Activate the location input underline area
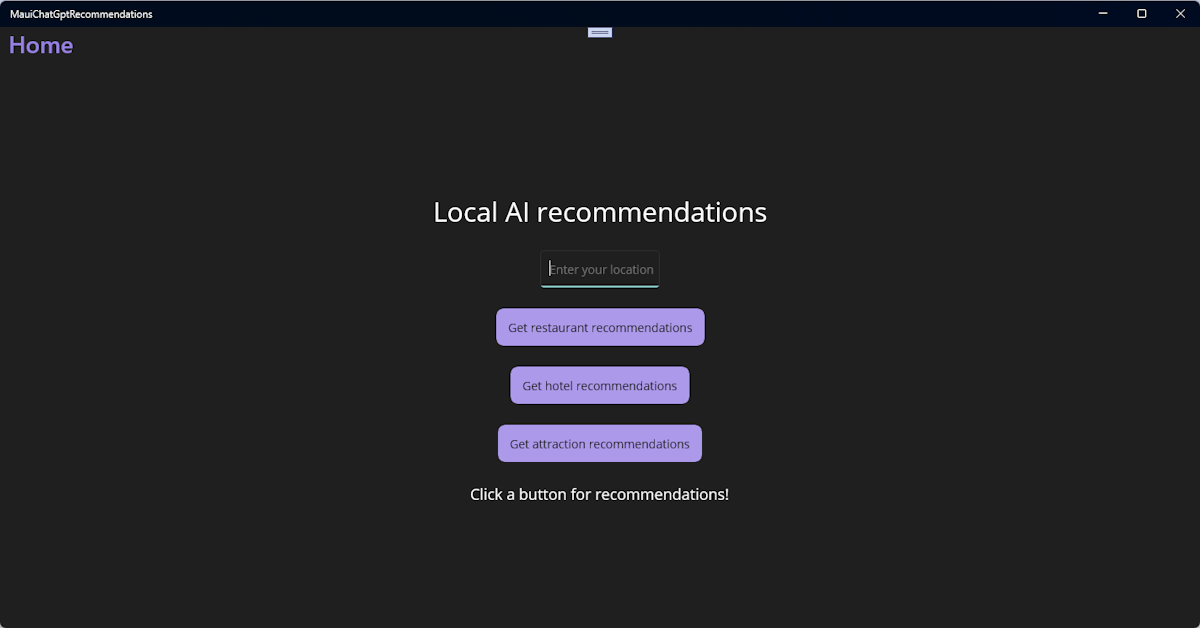The image size is (1200, 628). tap(600, 284)
